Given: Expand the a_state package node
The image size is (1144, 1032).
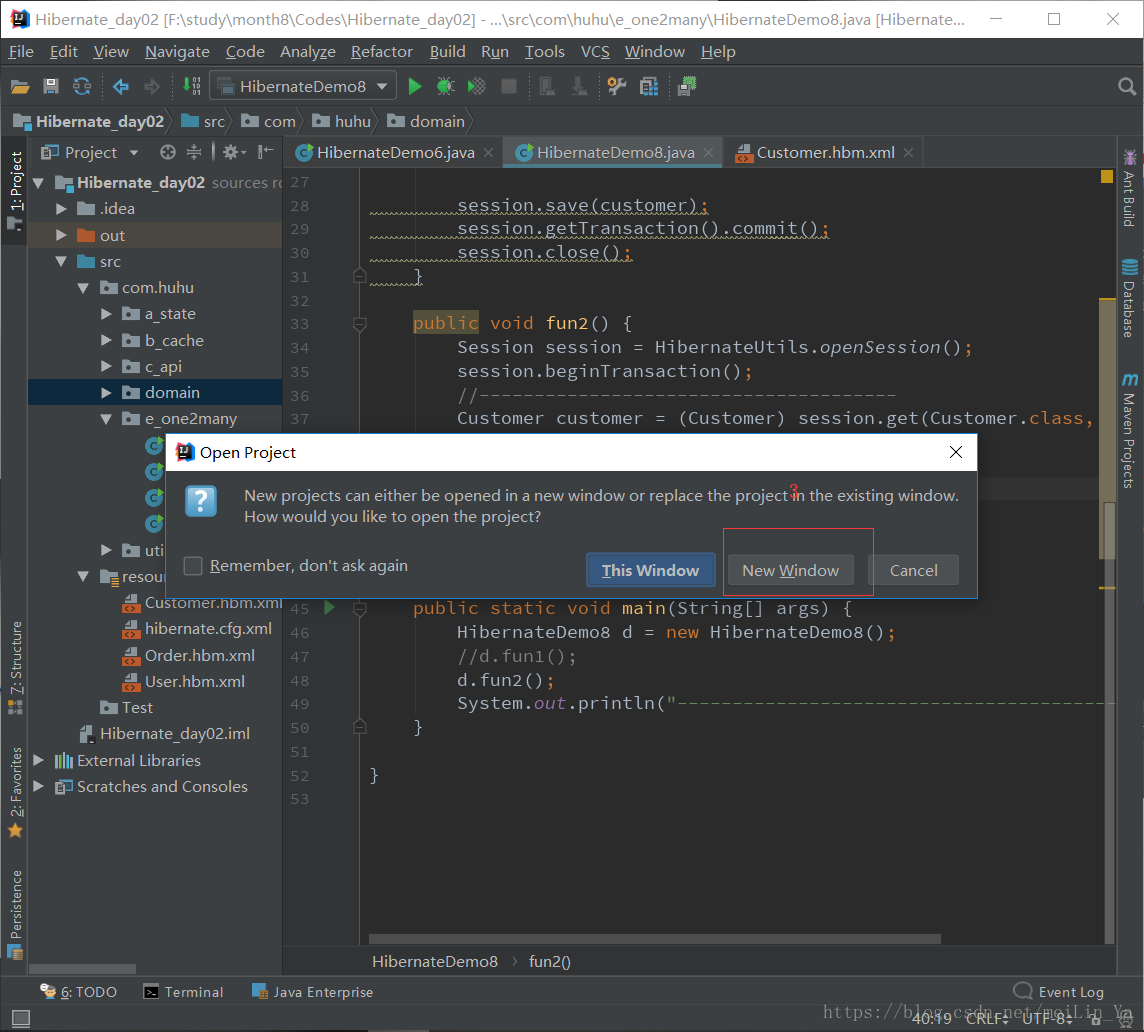Looking at the screenshot, I should tap(106, 314).
